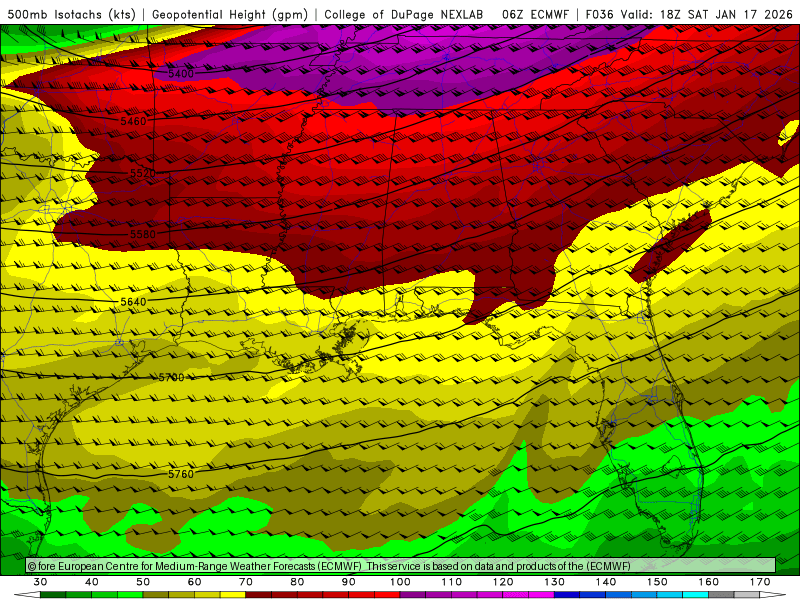Screen dimensions: 800x600
Task: Click the 100 value on the color scale
Action: click(400, 582)
